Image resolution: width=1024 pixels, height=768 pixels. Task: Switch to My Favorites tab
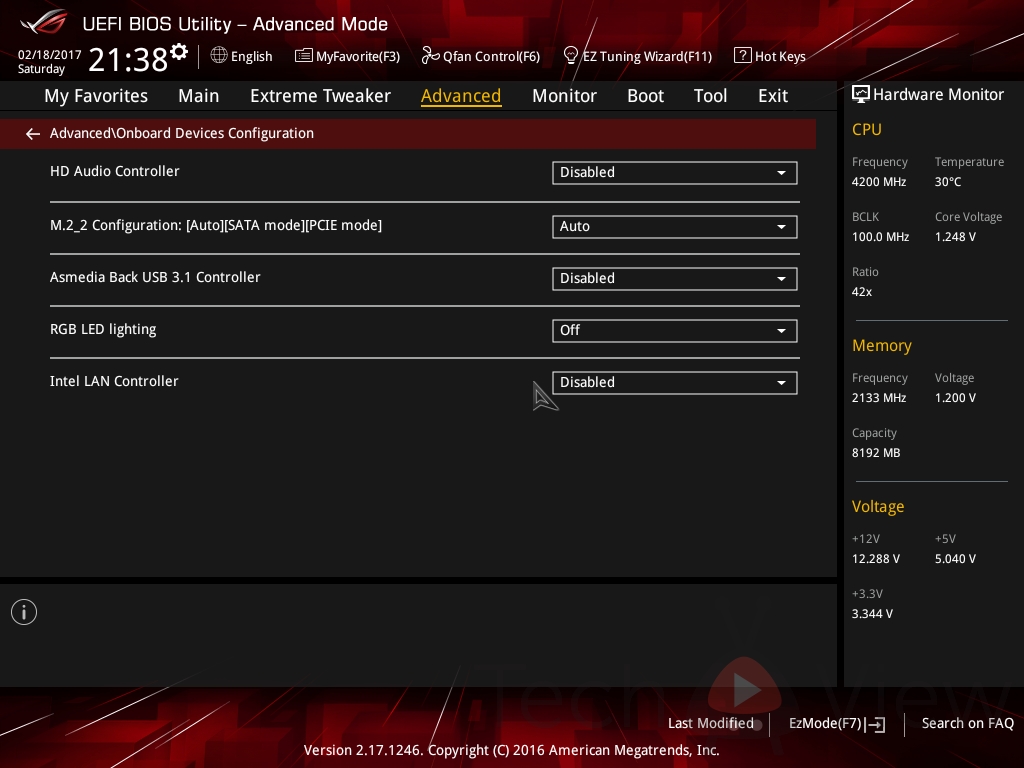(x=96, y=96)
